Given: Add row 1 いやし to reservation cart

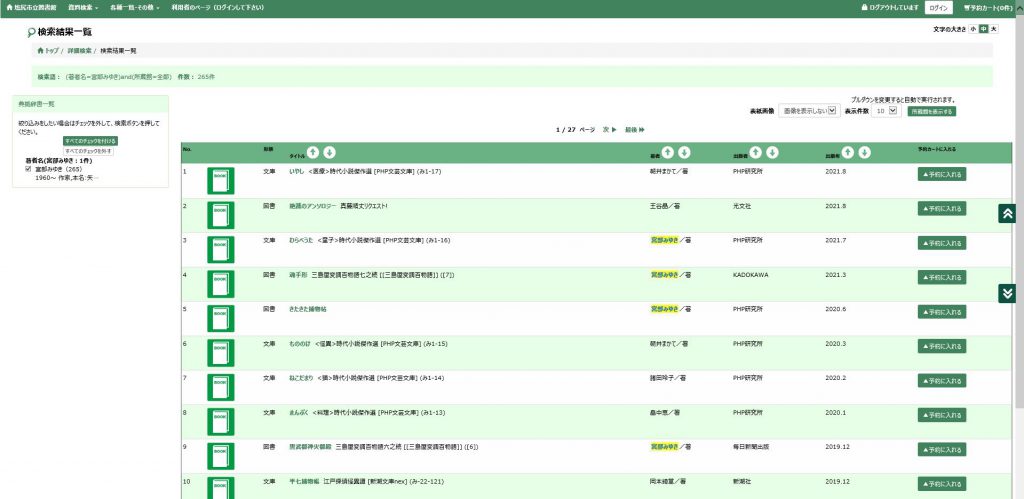Looking at the screenshot, I should point(942,174).
